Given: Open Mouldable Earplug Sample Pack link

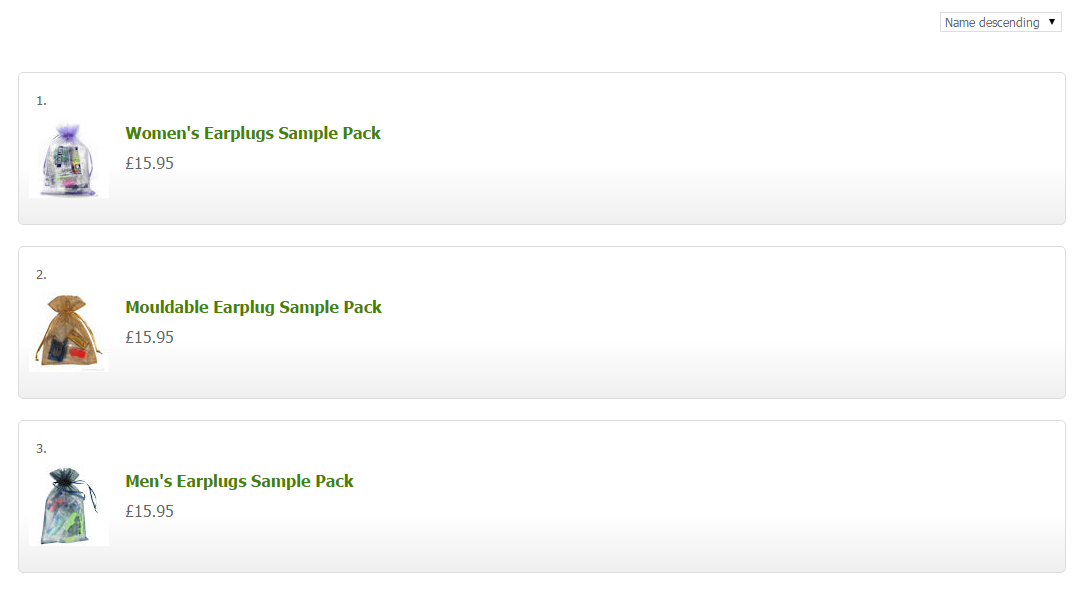Looking at the screenshot, I should 253,307.
